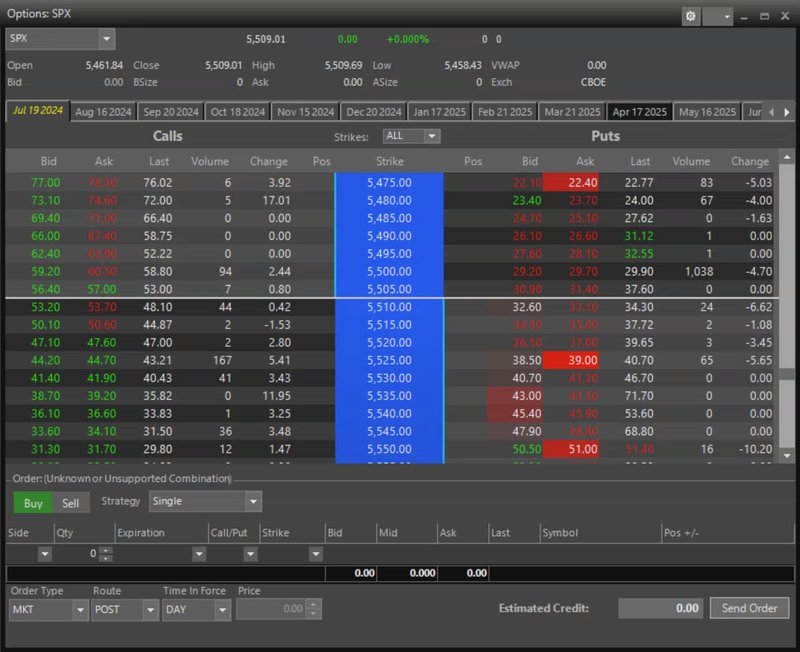Click the Send Order button
800x652 pixels.
tap(749, 608)
